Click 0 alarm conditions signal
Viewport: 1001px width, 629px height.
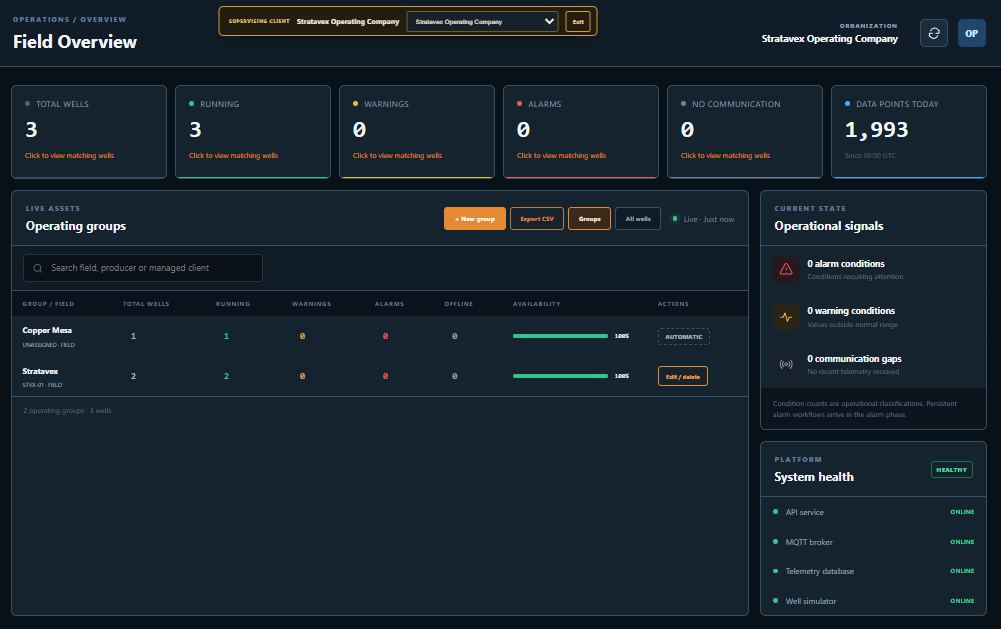pyautogui.click(x=873, y=269)
